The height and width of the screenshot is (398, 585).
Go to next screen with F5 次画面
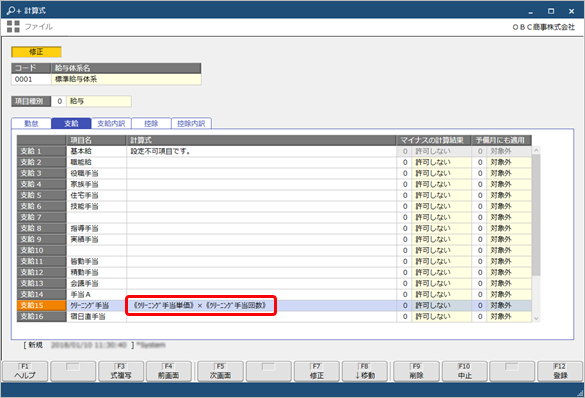pyautogui.click(x=220, y=372)
